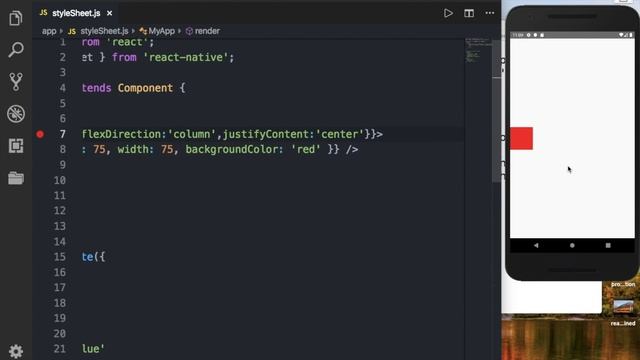Click backgroundColor: 'red' on line 8
The height and width of the screenshot is (360, 640).
click(x=253, y=149)
